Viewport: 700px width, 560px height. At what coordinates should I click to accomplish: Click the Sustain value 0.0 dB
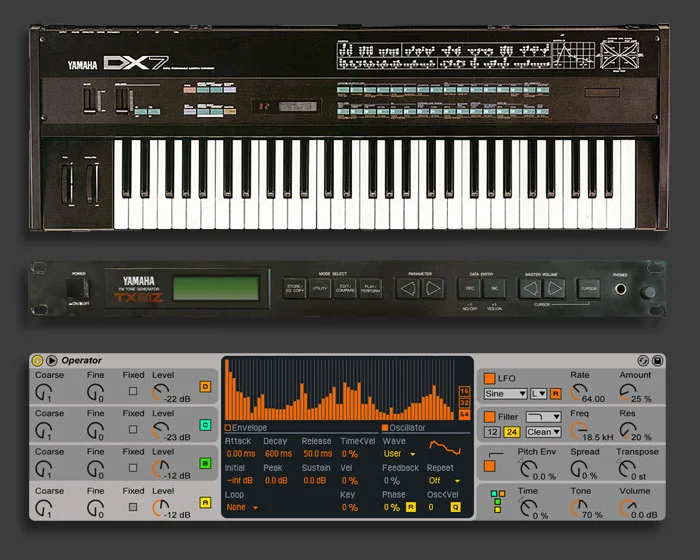tap(315, 481)
